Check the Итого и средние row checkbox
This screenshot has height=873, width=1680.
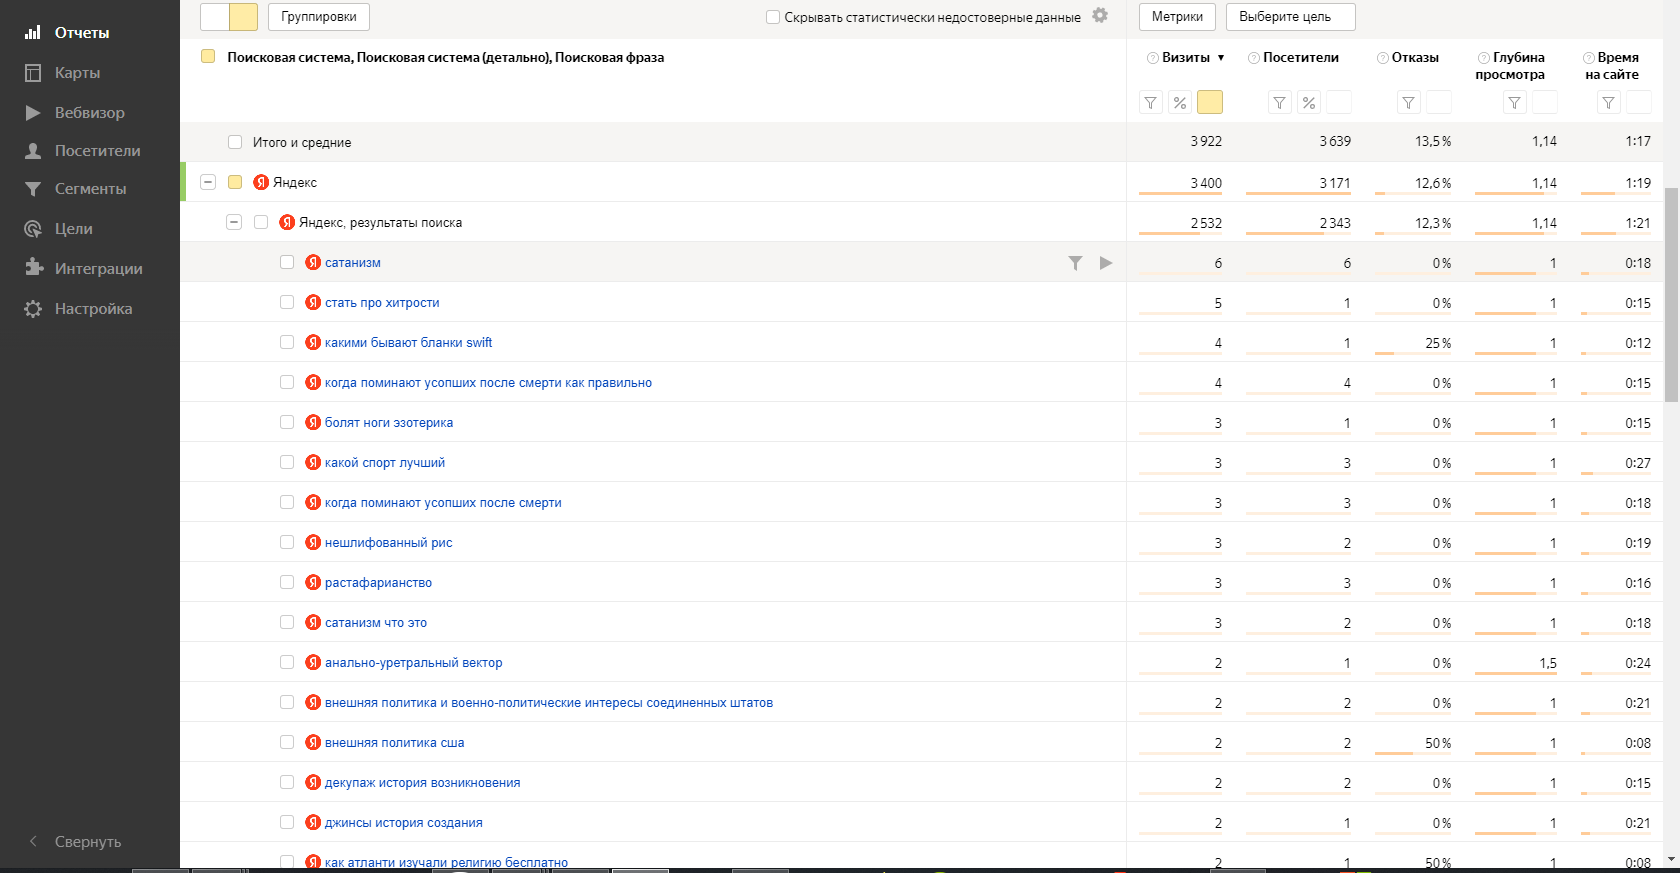(235, 142)
